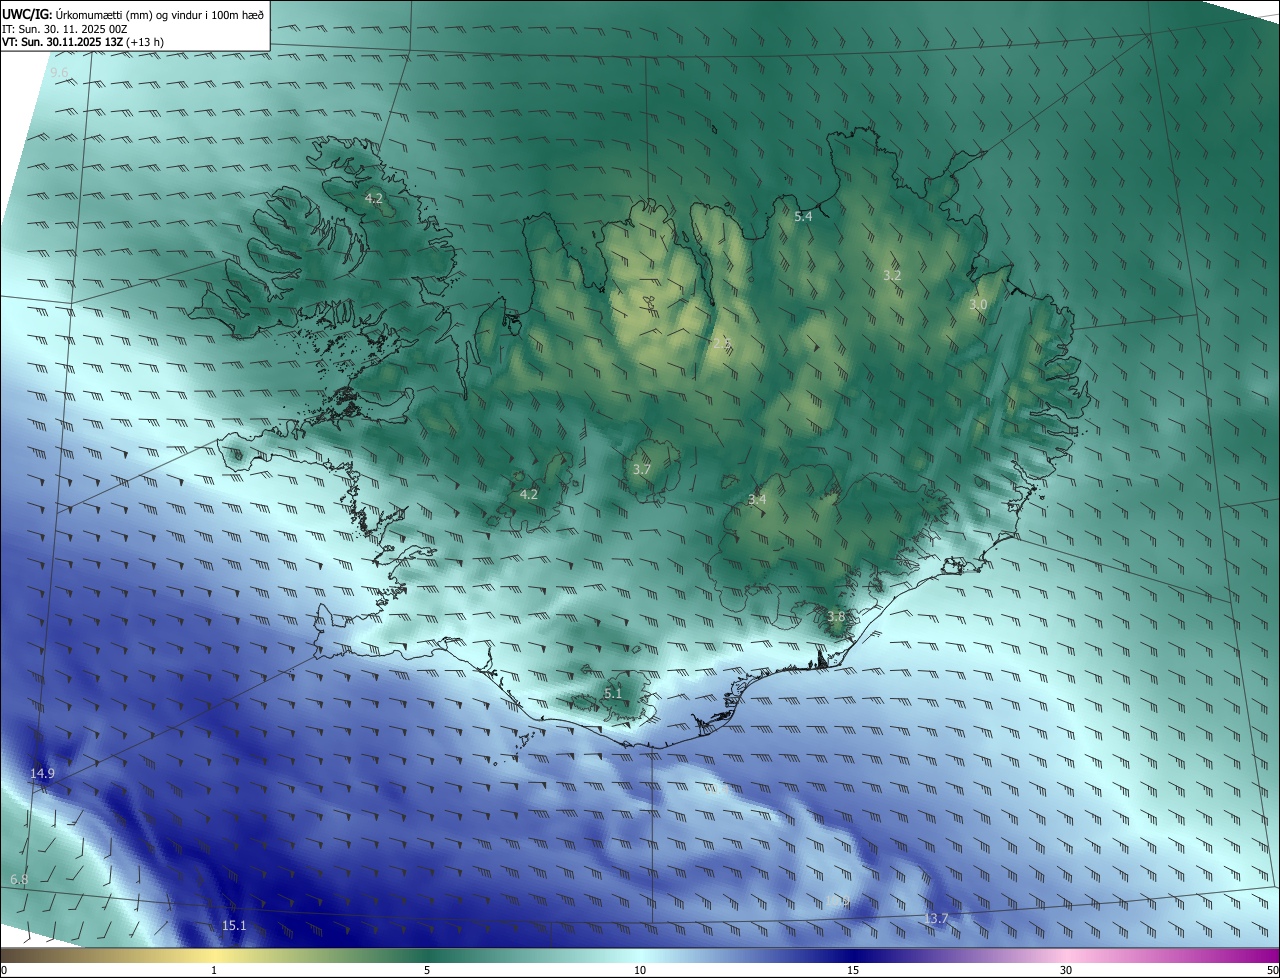Select the 13.7 value above the colour scale
This screenshot has height=978, width=1280.
pyautogui.click(x=936, y=918)
